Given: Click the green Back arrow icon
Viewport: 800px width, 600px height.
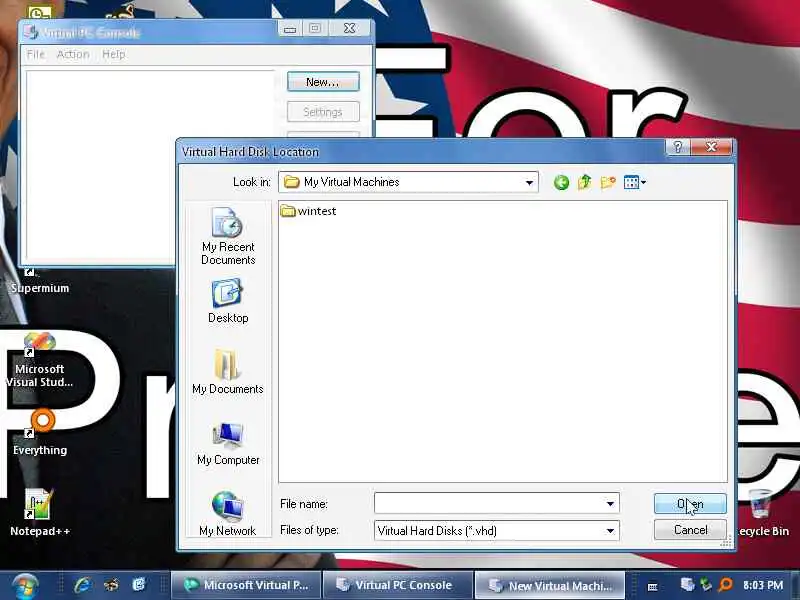Looking at the screenshot, I should click(x=561, y=182).
